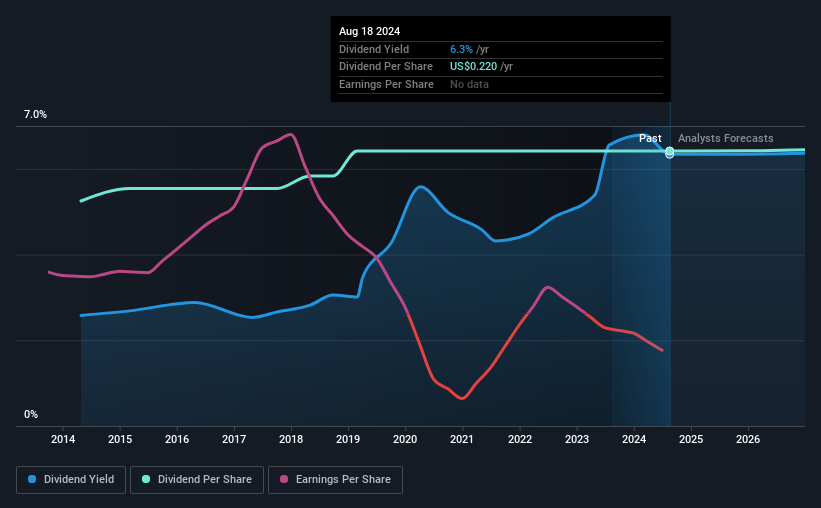This screenshot has width=821, height=508.
Task: Click the blue Dividend Yield legend dot
Action: point(32,479)
